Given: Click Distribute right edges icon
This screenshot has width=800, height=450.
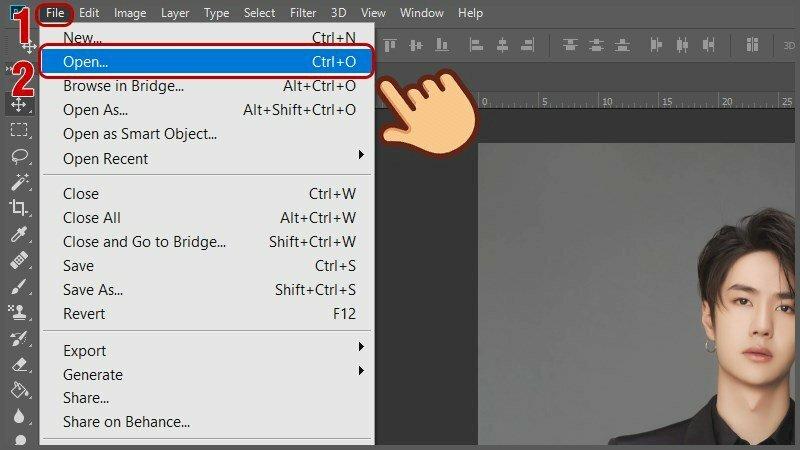Looking at the screenshot, I should coord(708,45).
